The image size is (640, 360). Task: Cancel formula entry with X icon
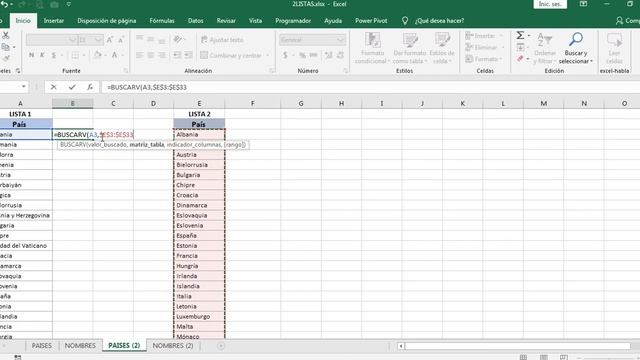(x=53, y=87)
